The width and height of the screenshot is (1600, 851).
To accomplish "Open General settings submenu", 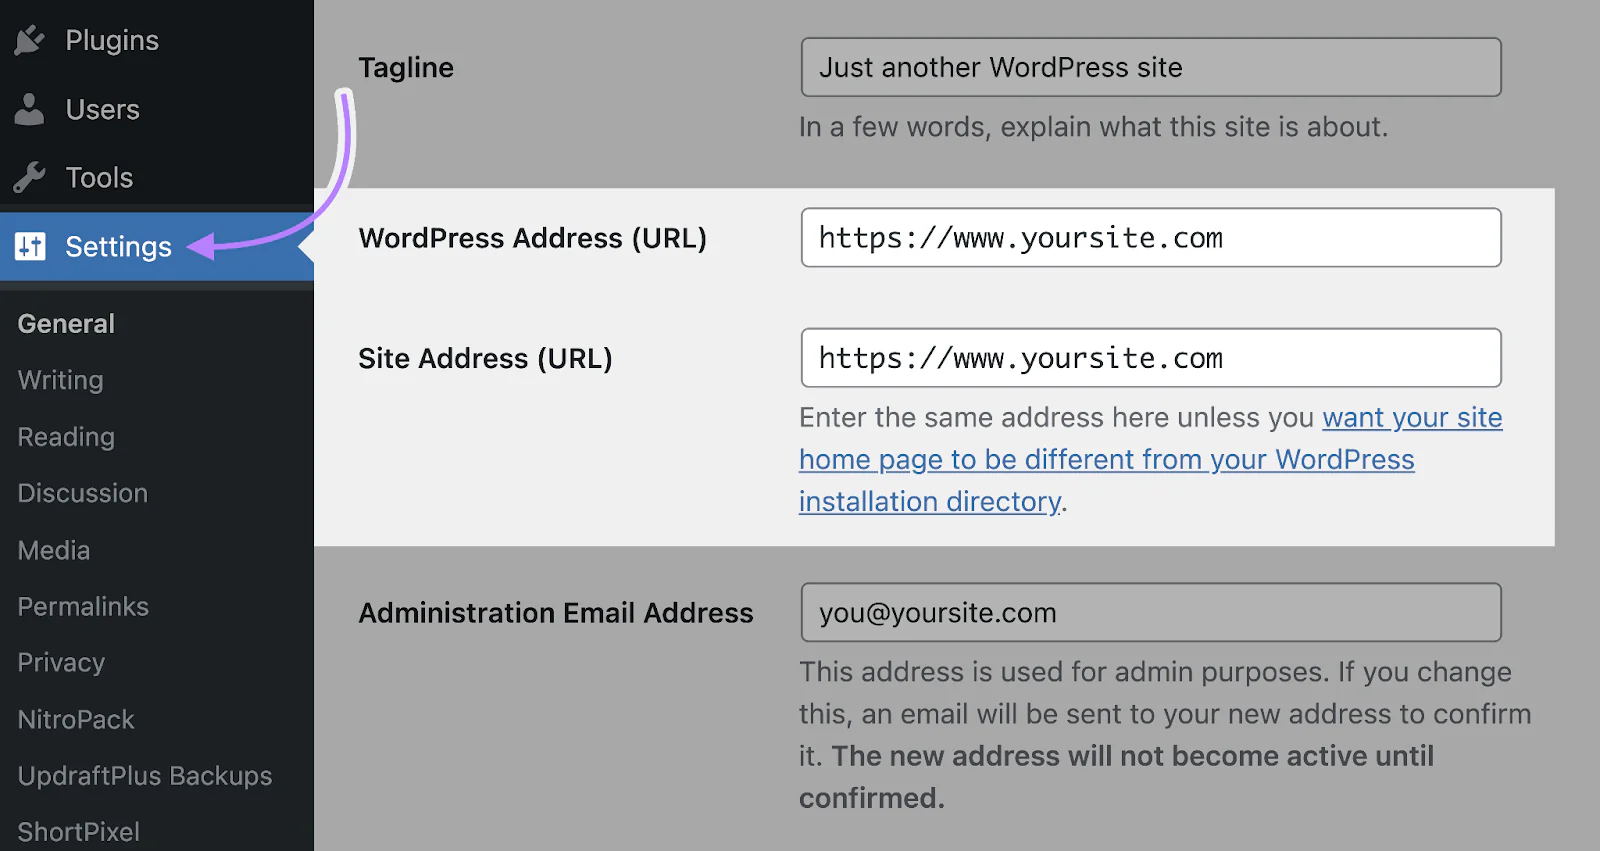I will (66, 324).
